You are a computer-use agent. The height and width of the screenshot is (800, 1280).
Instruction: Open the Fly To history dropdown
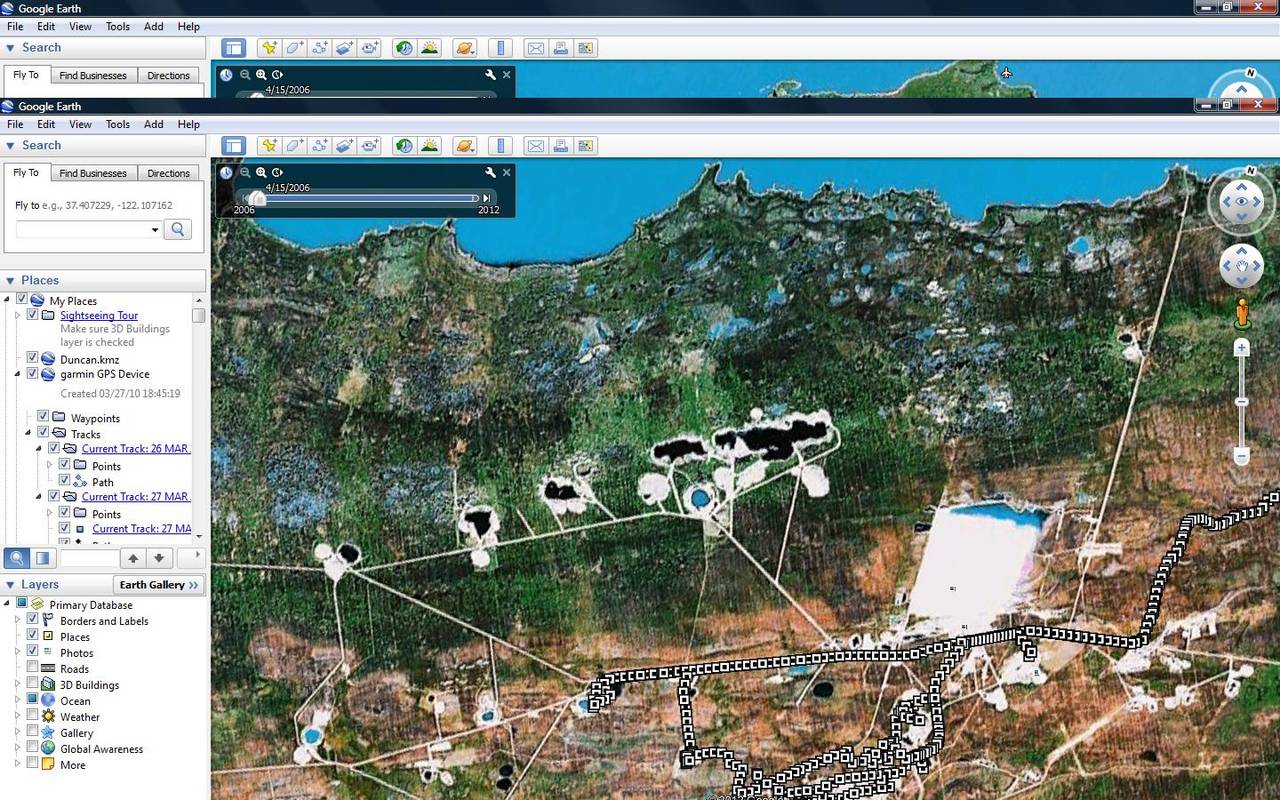pos(155,230)
